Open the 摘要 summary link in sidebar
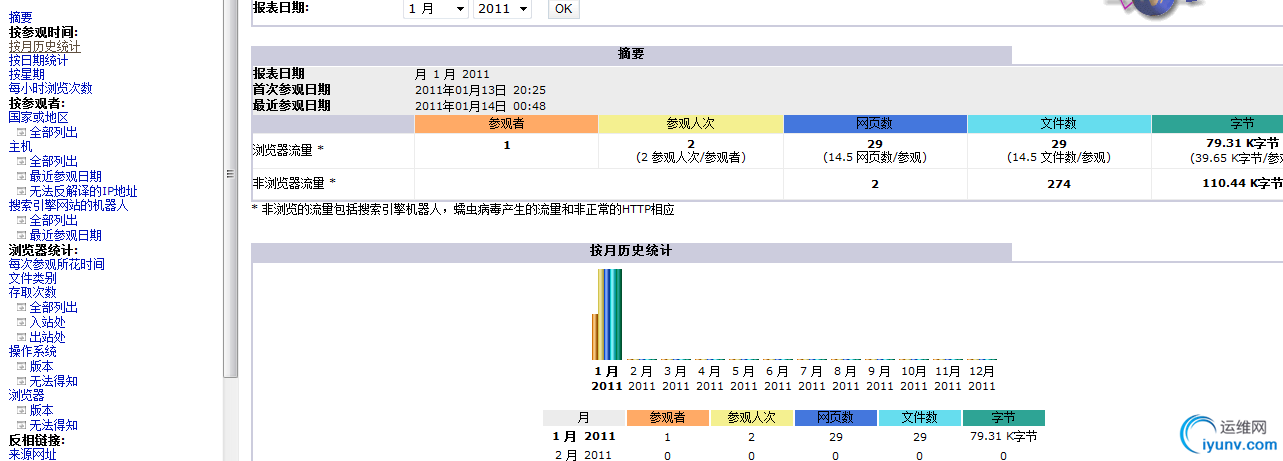Screen dimensions: 1283x461 pos(20,17)
